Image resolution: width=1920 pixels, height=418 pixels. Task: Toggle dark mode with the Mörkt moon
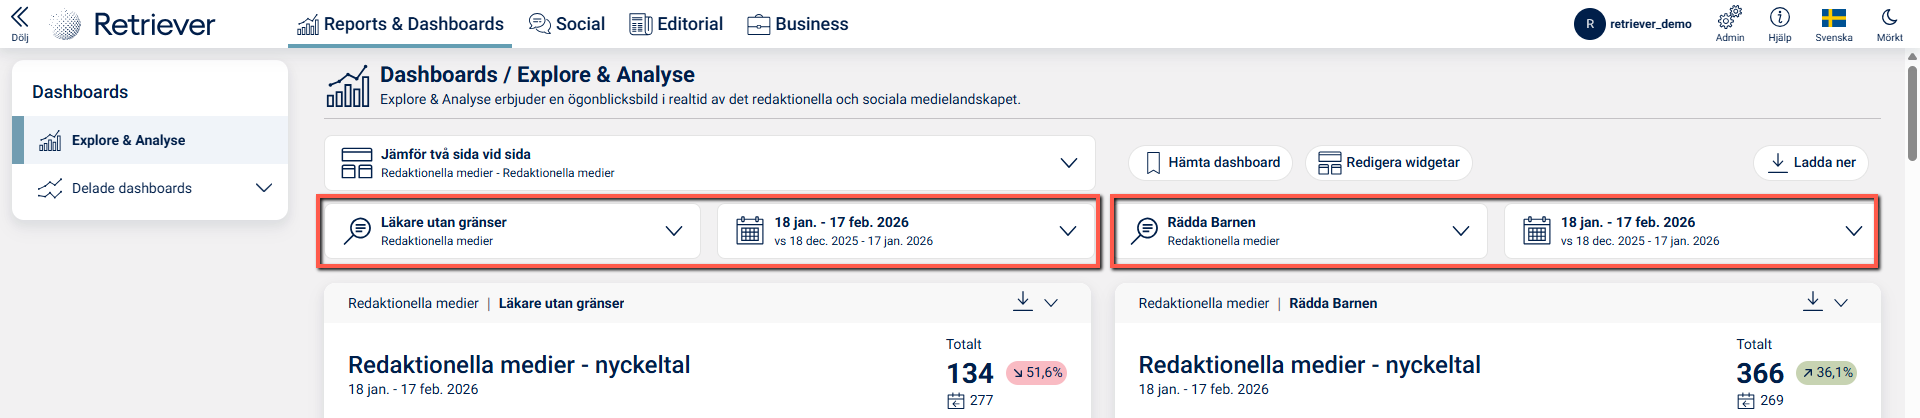coord(1889,18)
